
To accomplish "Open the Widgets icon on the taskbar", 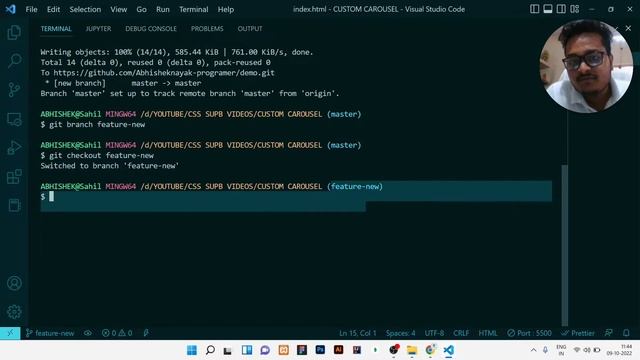I will (247, 350).
